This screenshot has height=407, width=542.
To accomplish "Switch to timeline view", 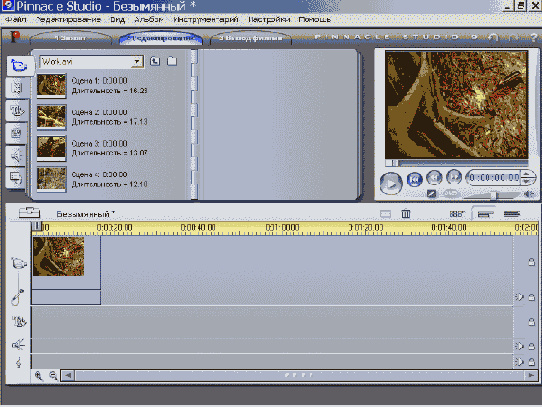I will pyautogui.click(x=485, y=214).
